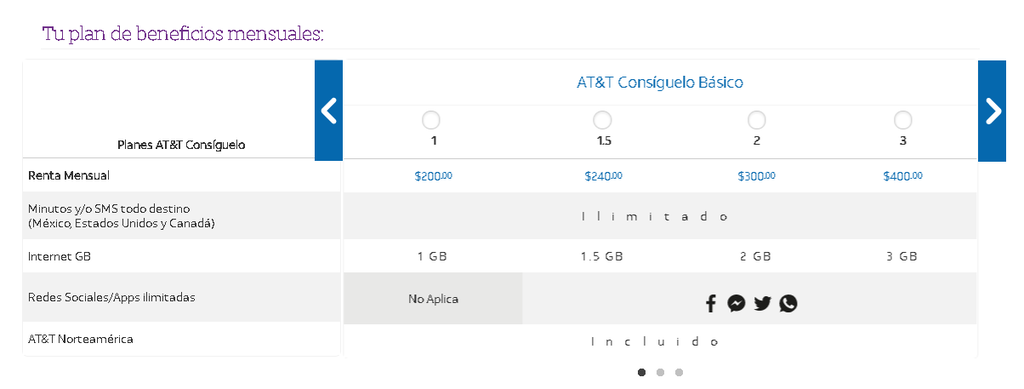
Task: Click the Planes AT&T Consíguelo label
Action: click(182, 145)
